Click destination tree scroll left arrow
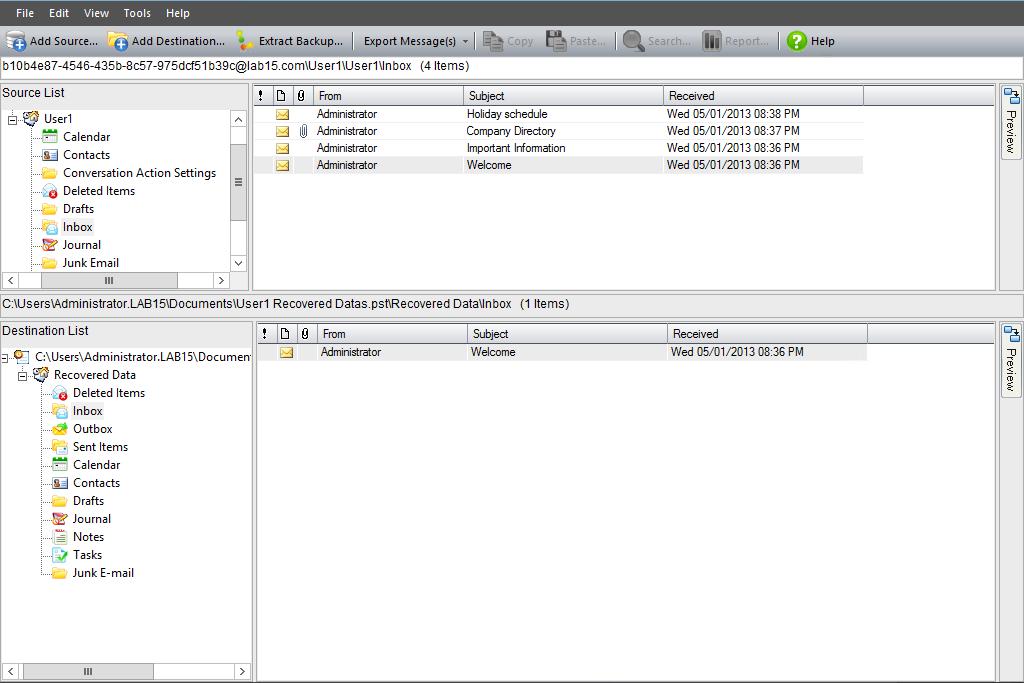 [11, 671]
